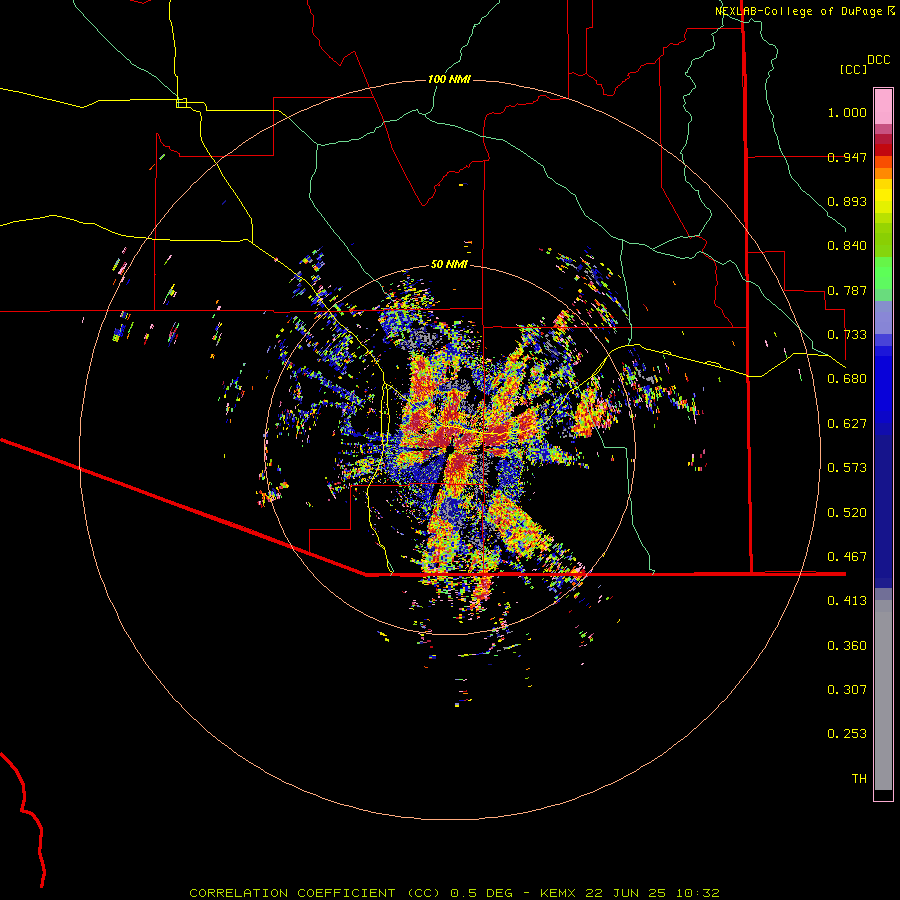This screenshot has height=900, width=900.
Task: Click the 0.947 legend value
Action: click(x=847, y=157)
